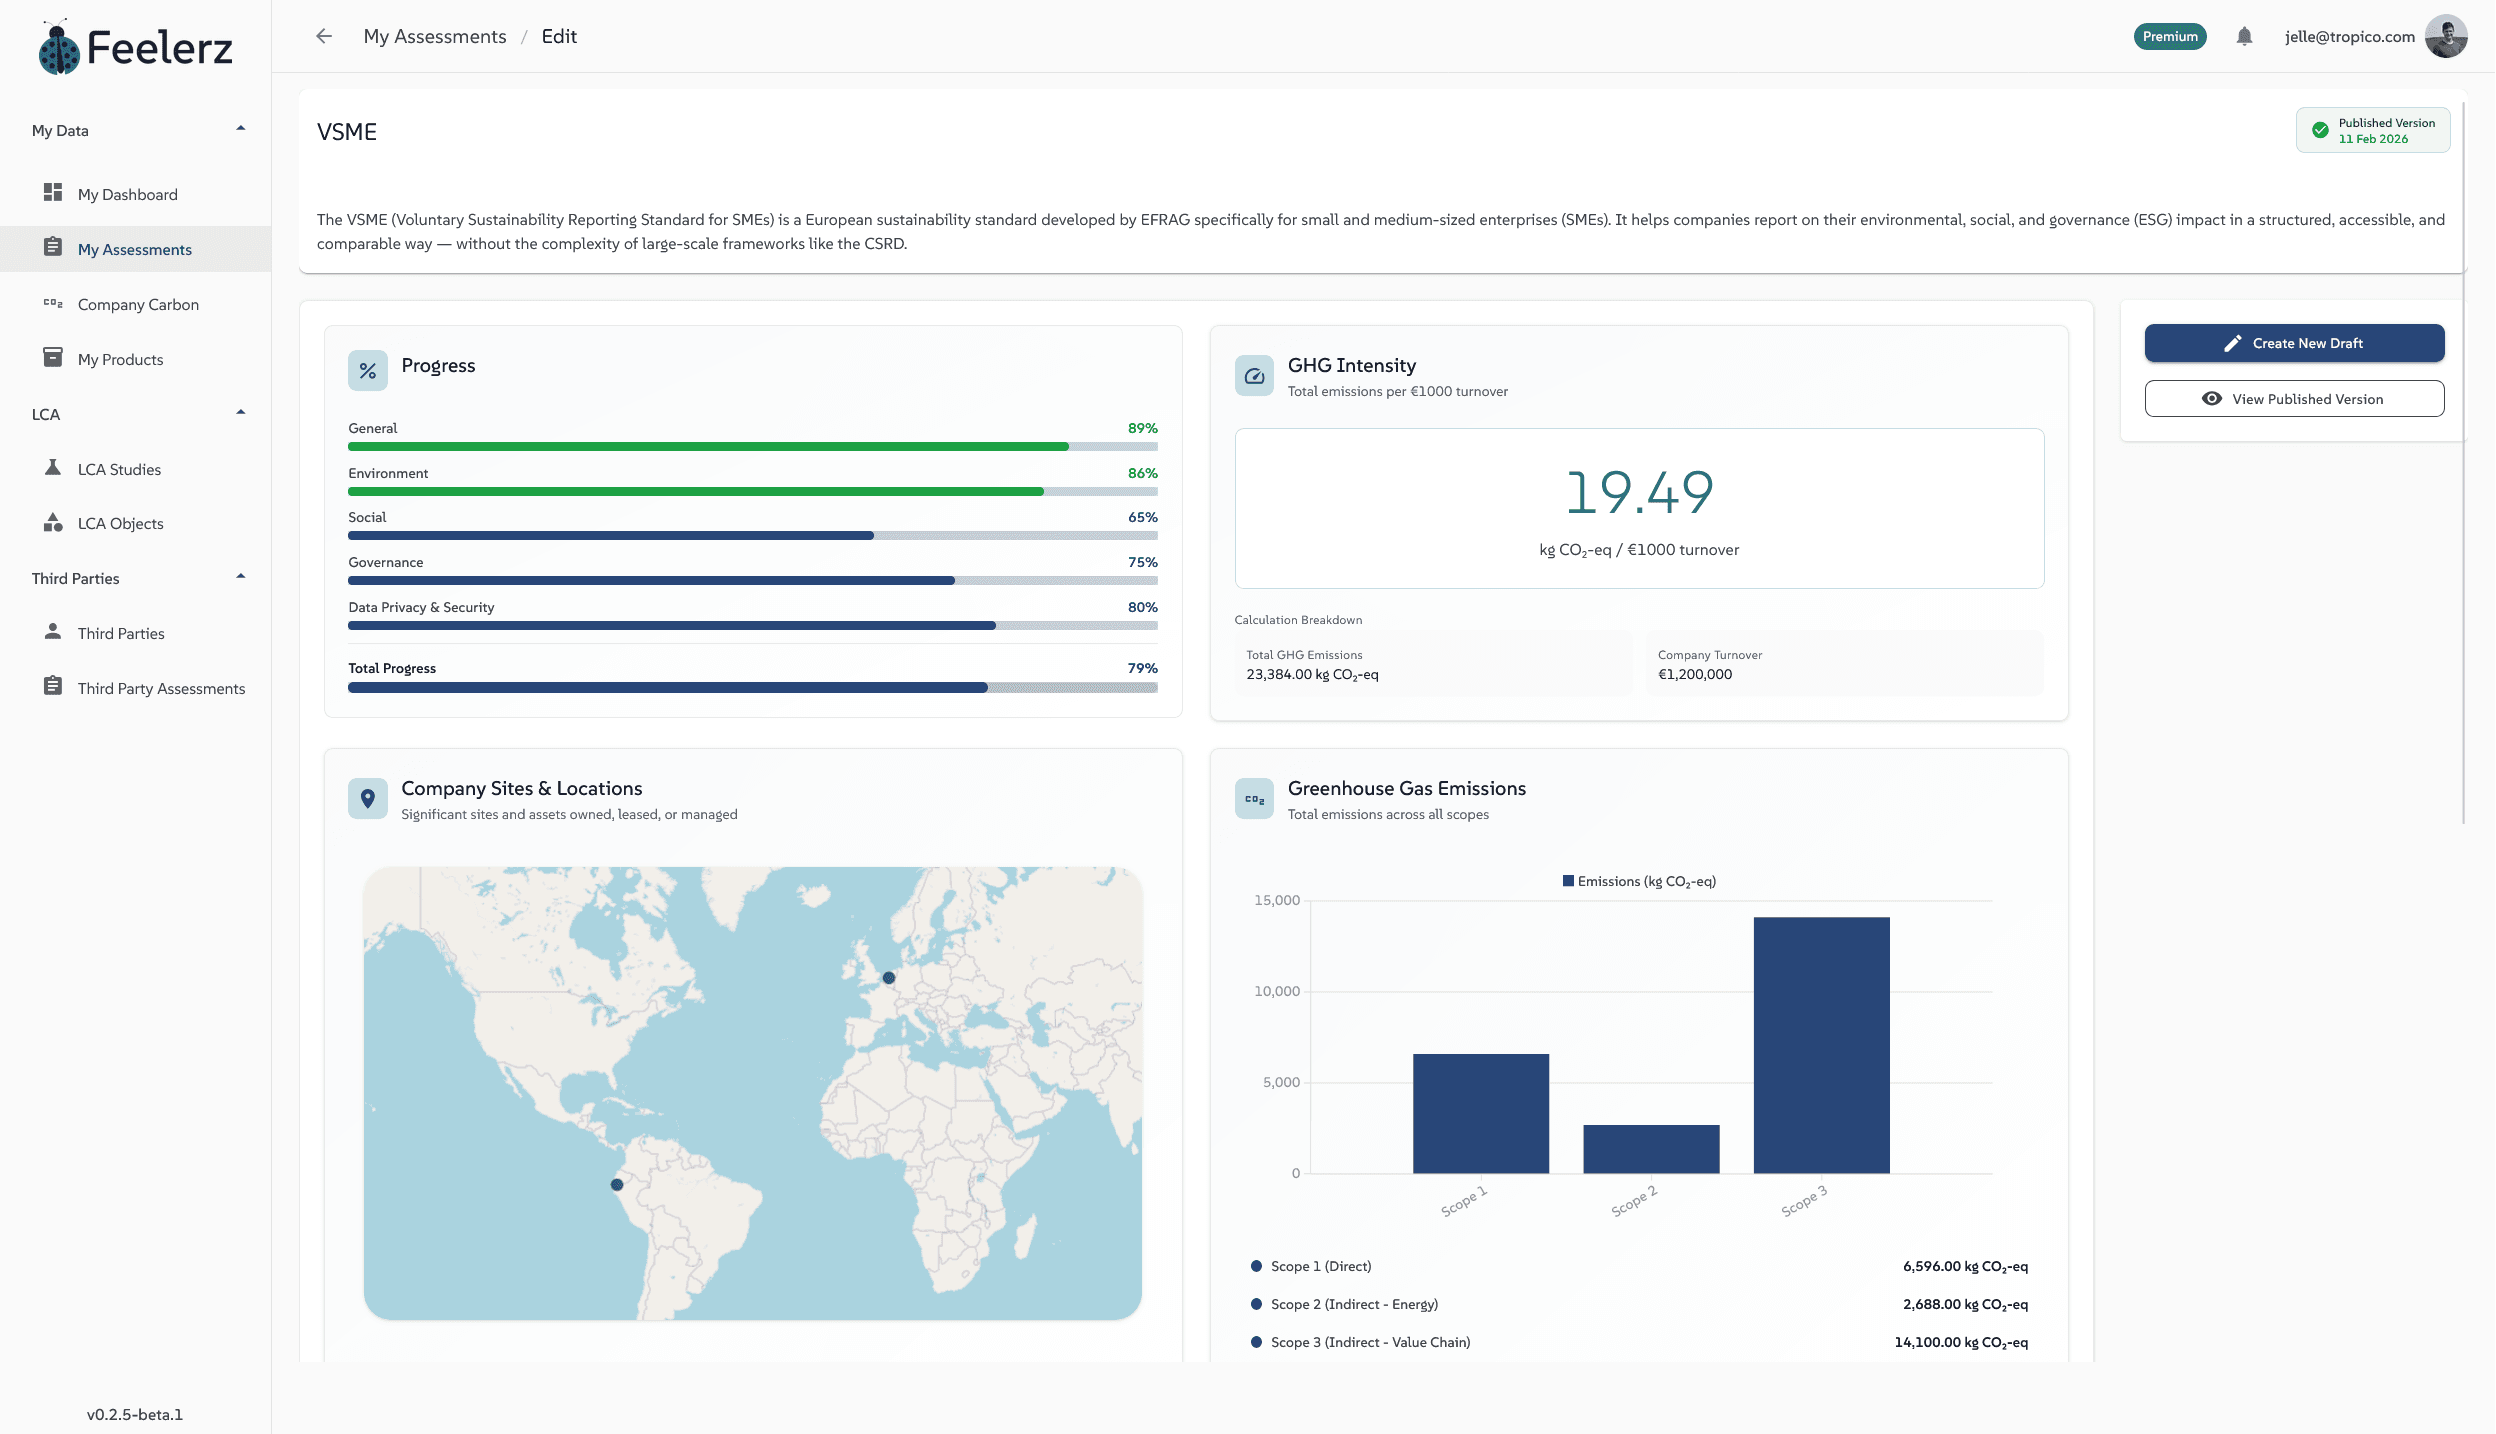
Task: Click the user profile avatar
Action: [x=2446, y=37]
